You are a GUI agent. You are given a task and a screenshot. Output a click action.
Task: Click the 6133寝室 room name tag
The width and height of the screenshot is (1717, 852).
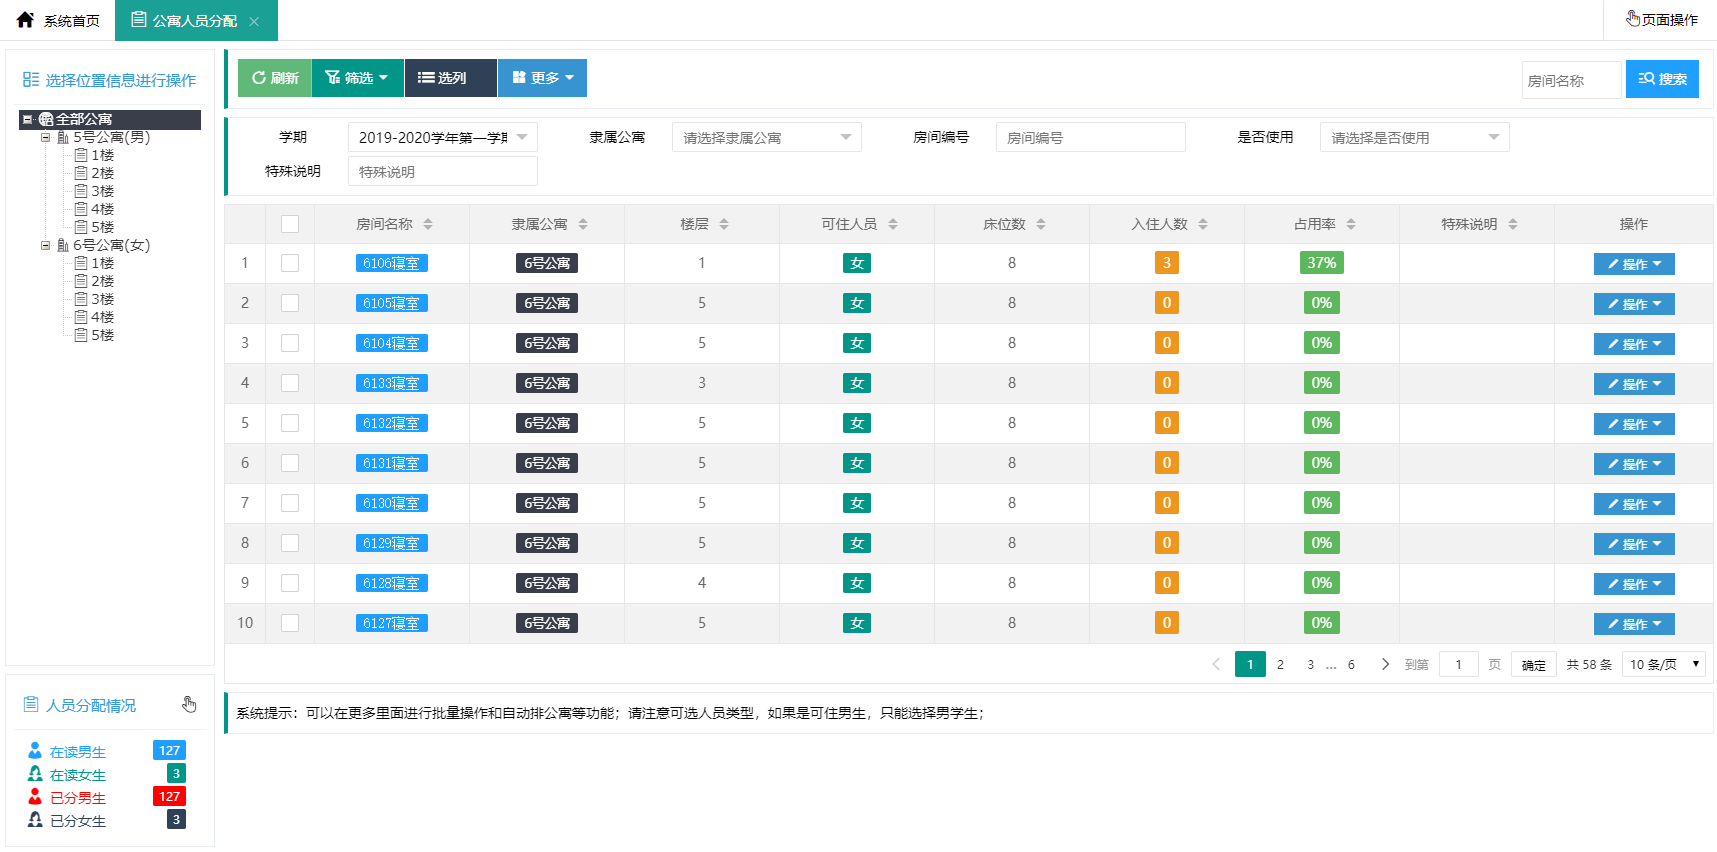(x=392, y=383)
